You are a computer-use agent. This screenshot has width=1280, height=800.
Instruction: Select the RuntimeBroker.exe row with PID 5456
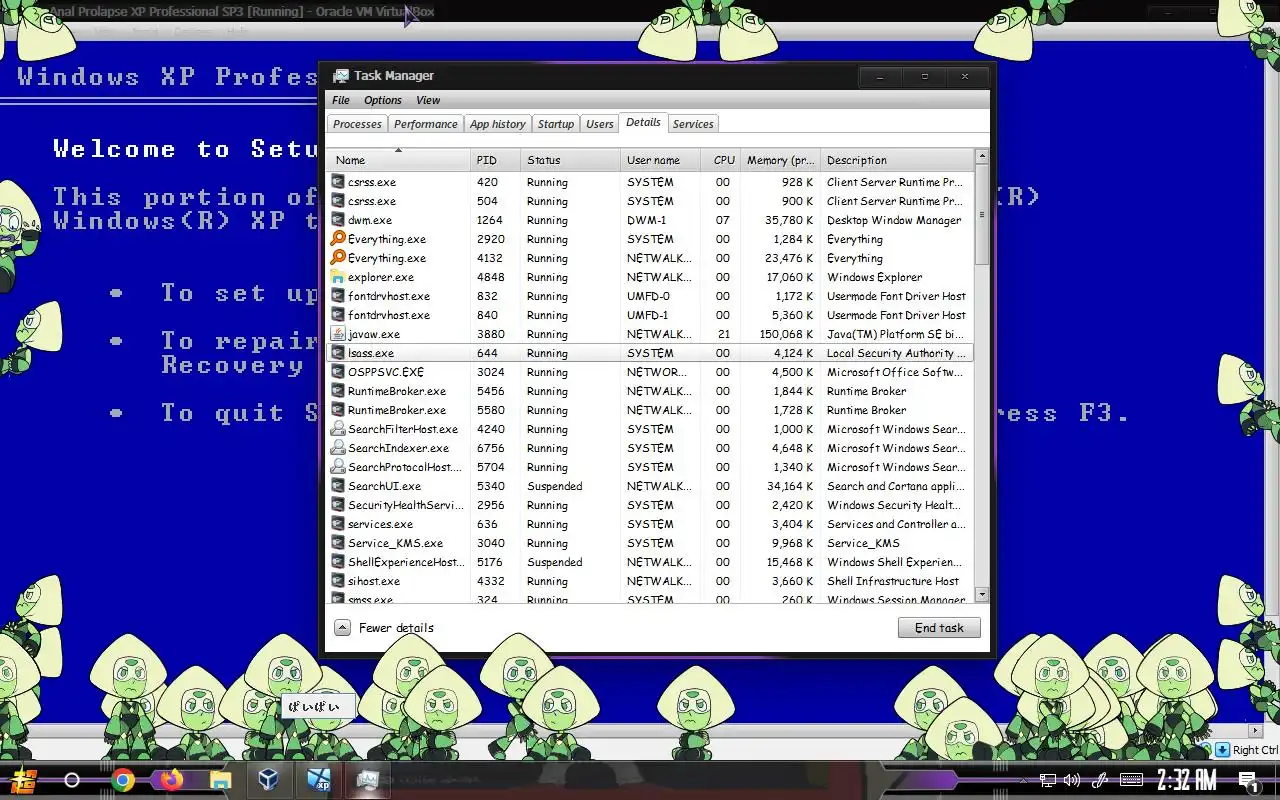click(x=650, y=391)
